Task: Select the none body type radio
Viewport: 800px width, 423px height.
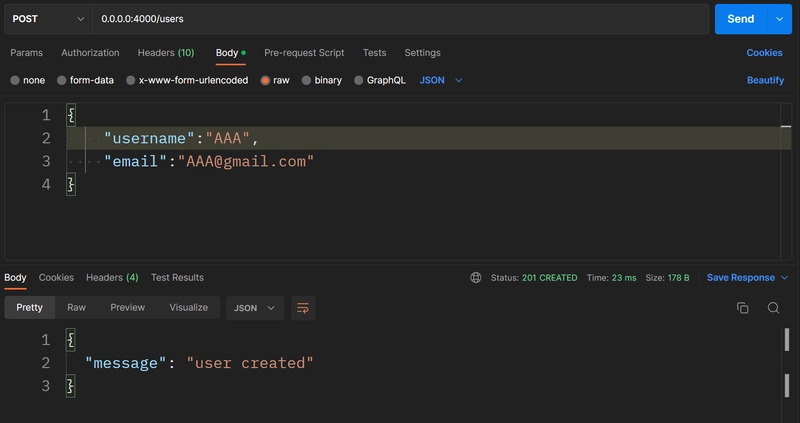Action: tap(15, 80)
